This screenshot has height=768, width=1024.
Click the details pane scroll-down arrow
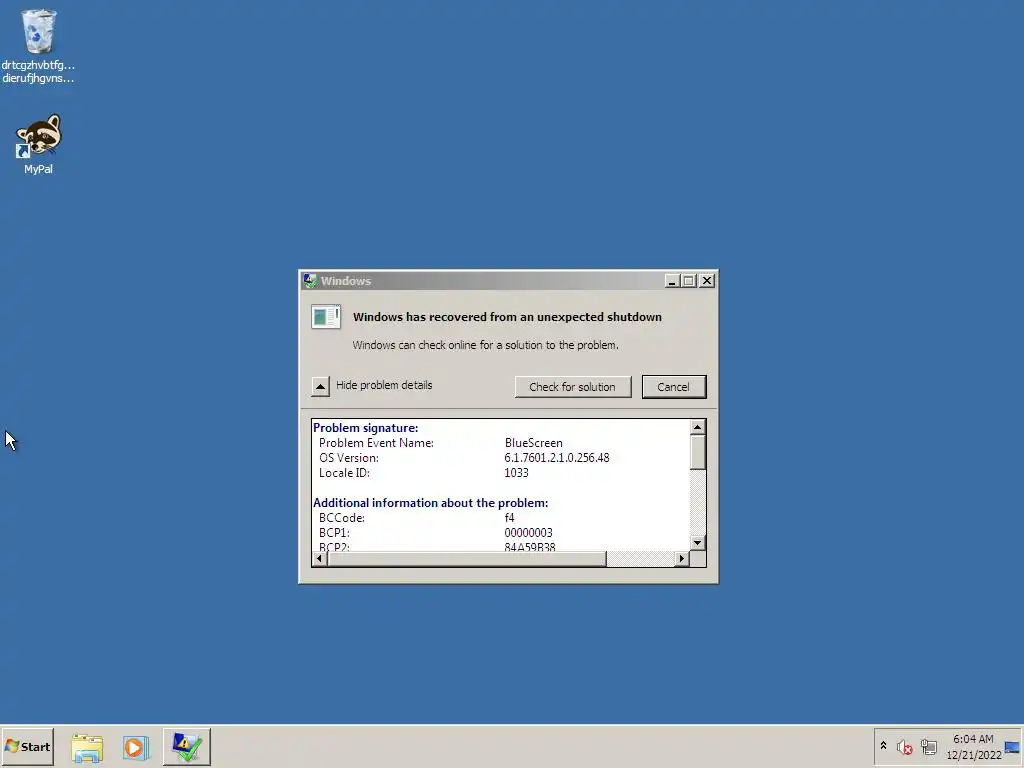697,543
